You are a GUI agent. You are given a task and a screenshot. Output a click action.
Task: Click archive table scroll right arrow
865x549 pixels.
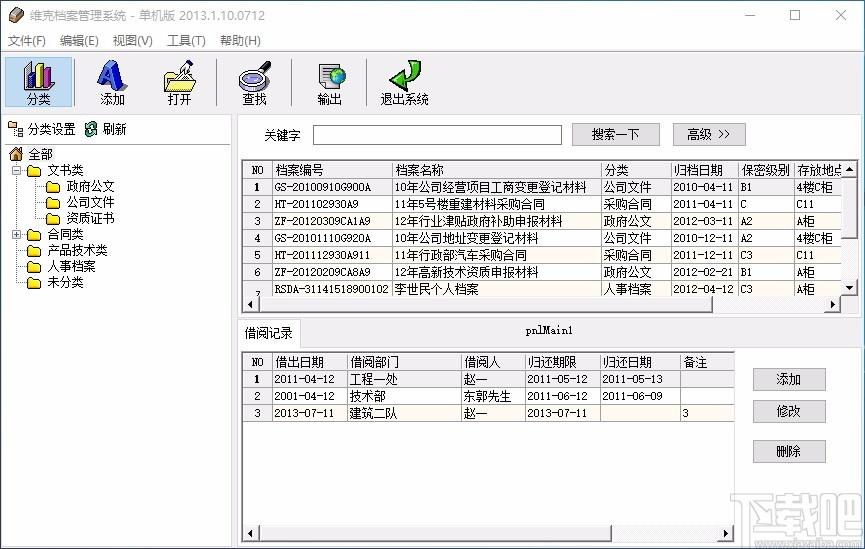832,305
